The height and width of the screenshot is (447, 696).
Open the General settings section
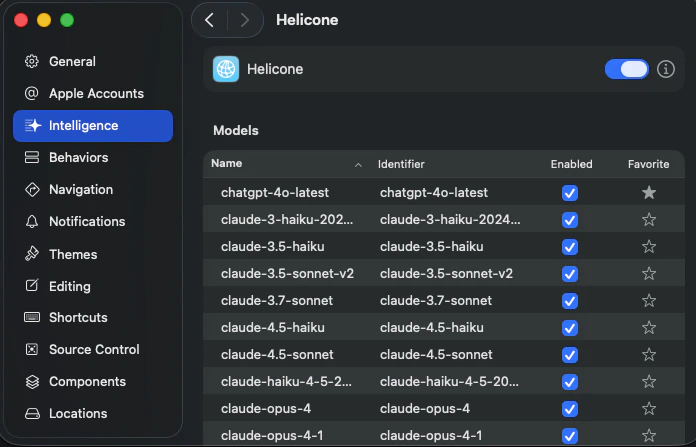coord(93,61)
